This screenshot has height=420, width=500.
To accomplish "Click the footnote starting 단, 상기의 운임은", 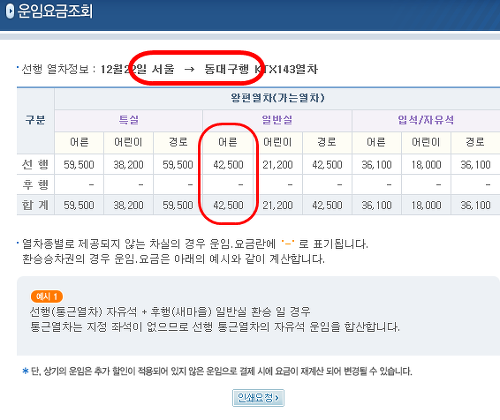I will point(221,371).
